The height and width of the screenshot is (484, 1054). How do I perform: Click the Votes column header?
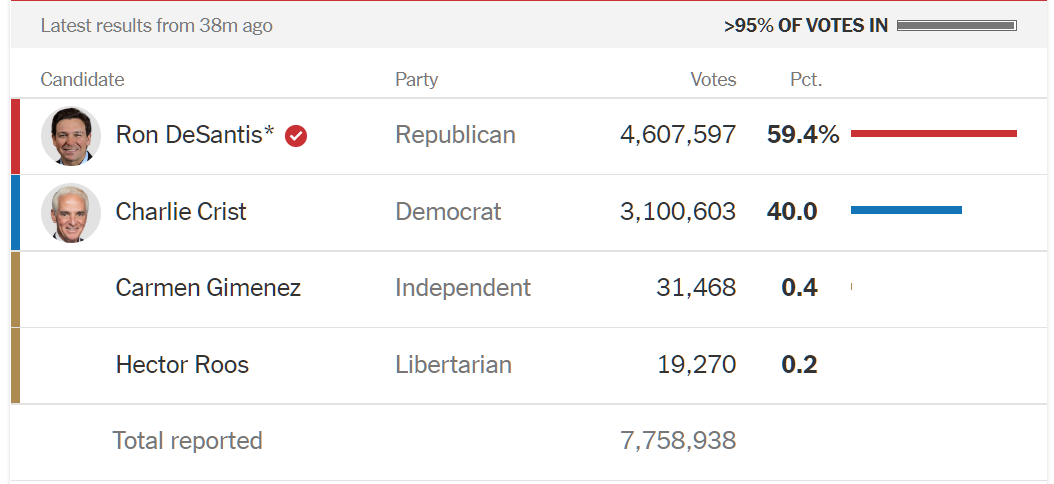tap(713, 79)
